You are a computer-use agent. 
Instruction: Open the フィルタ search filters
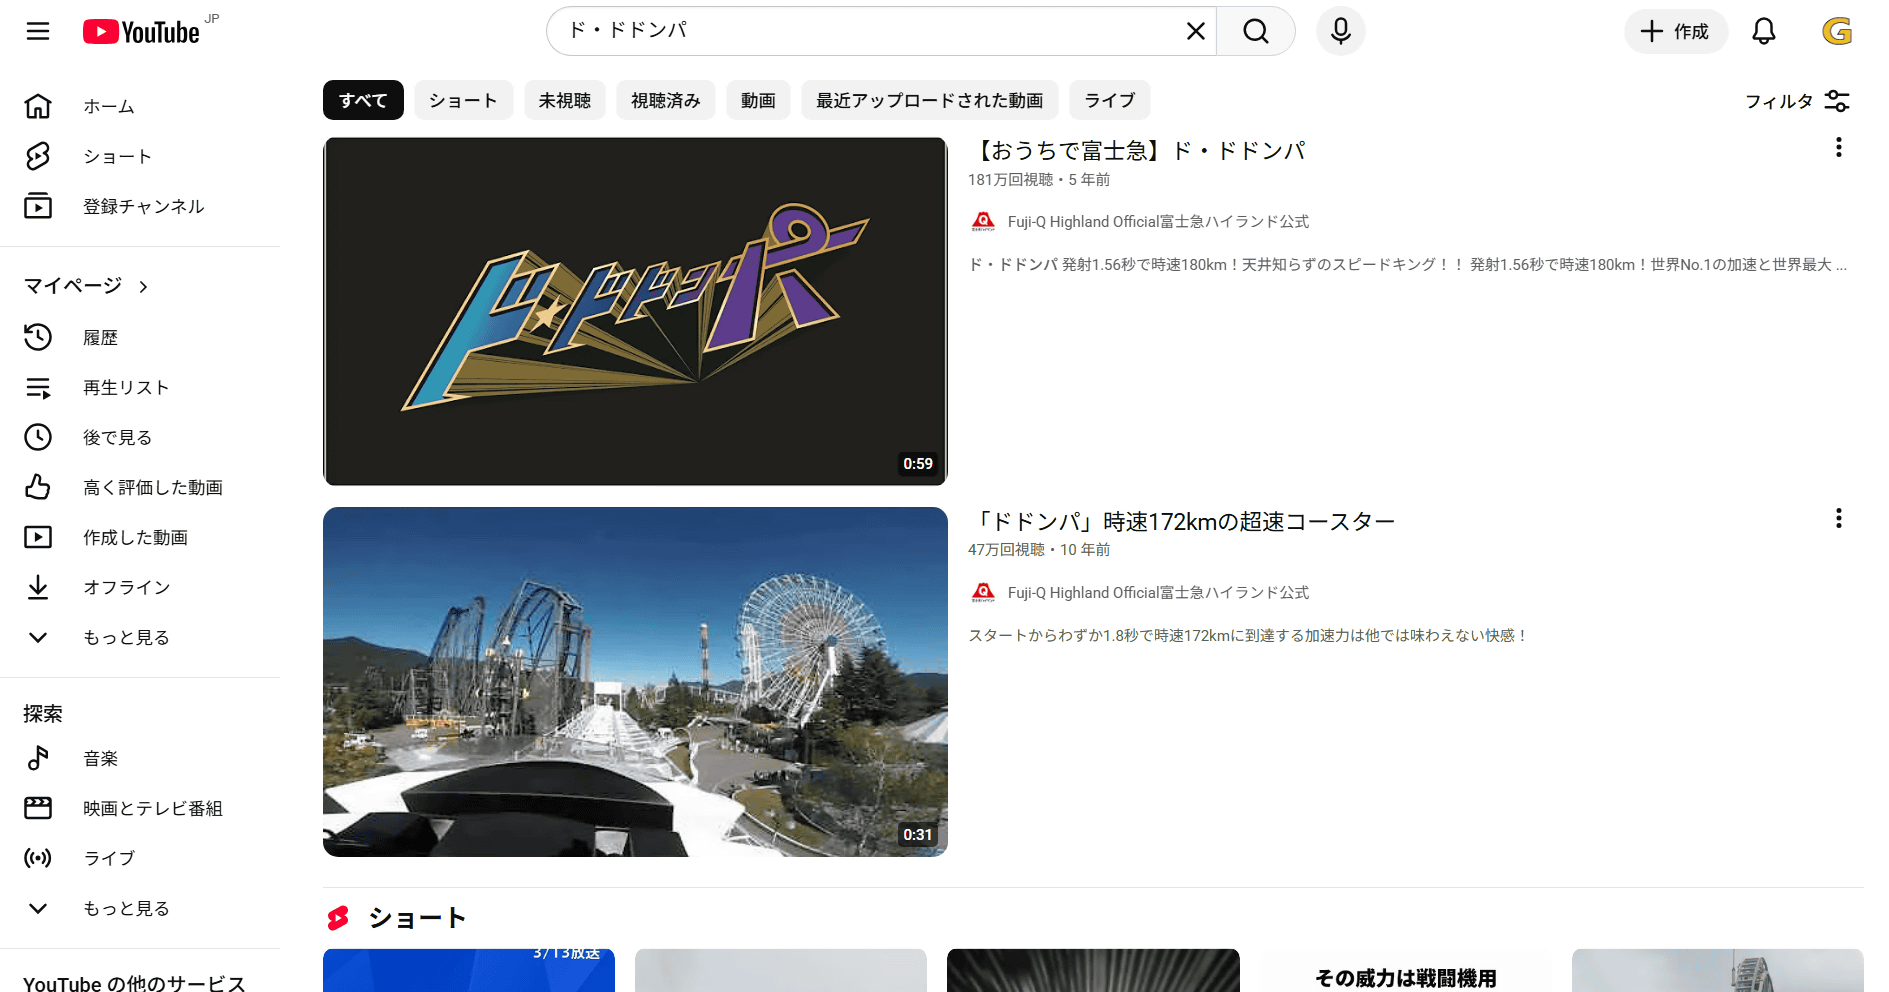1797,101
